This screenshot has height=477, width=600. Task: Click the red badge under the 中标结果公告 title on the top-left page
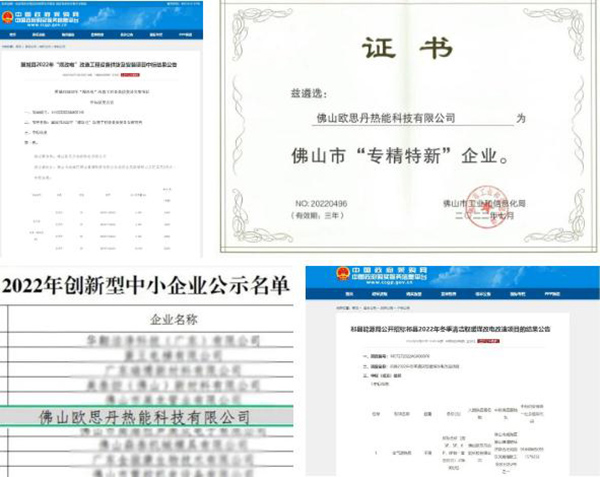(130, 75)
